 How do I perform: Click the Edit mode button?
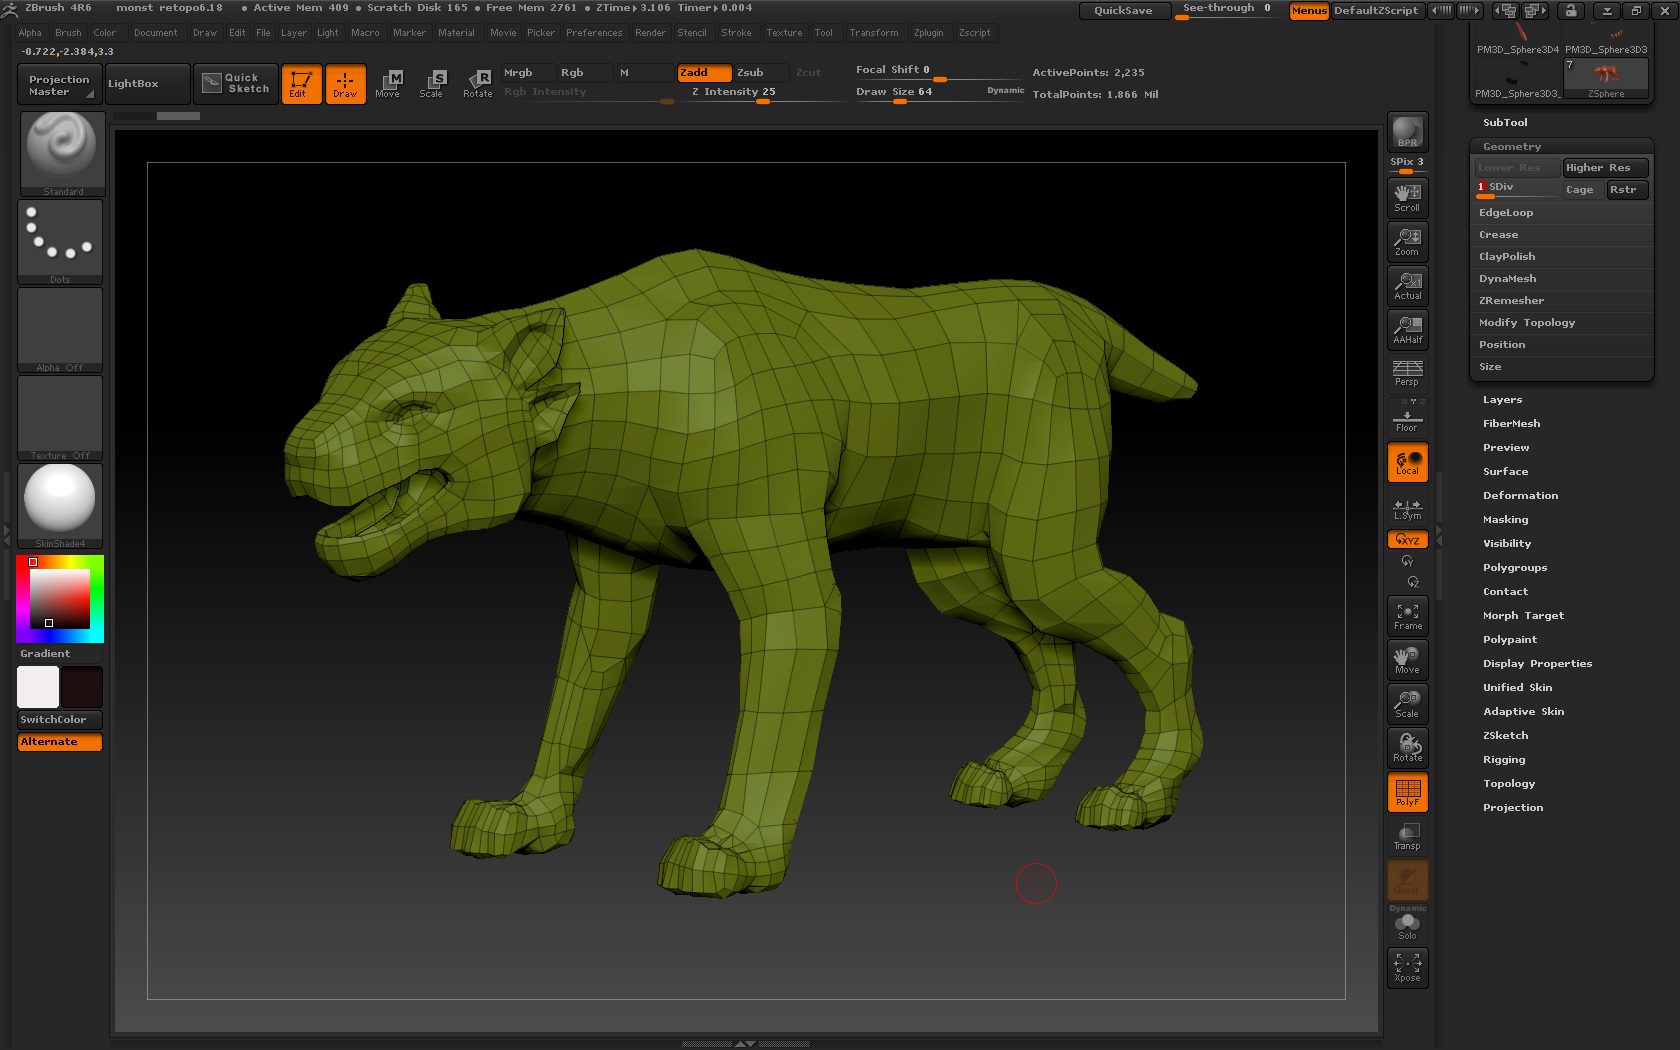tap(301, 84)
